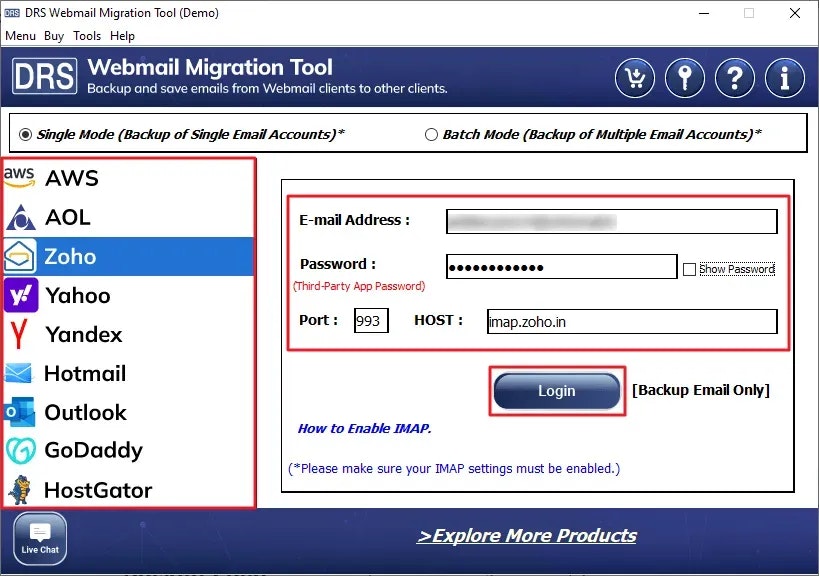819x576 pixels.
Task: Click the Yahoo purple logo icon
Action: 21,295
